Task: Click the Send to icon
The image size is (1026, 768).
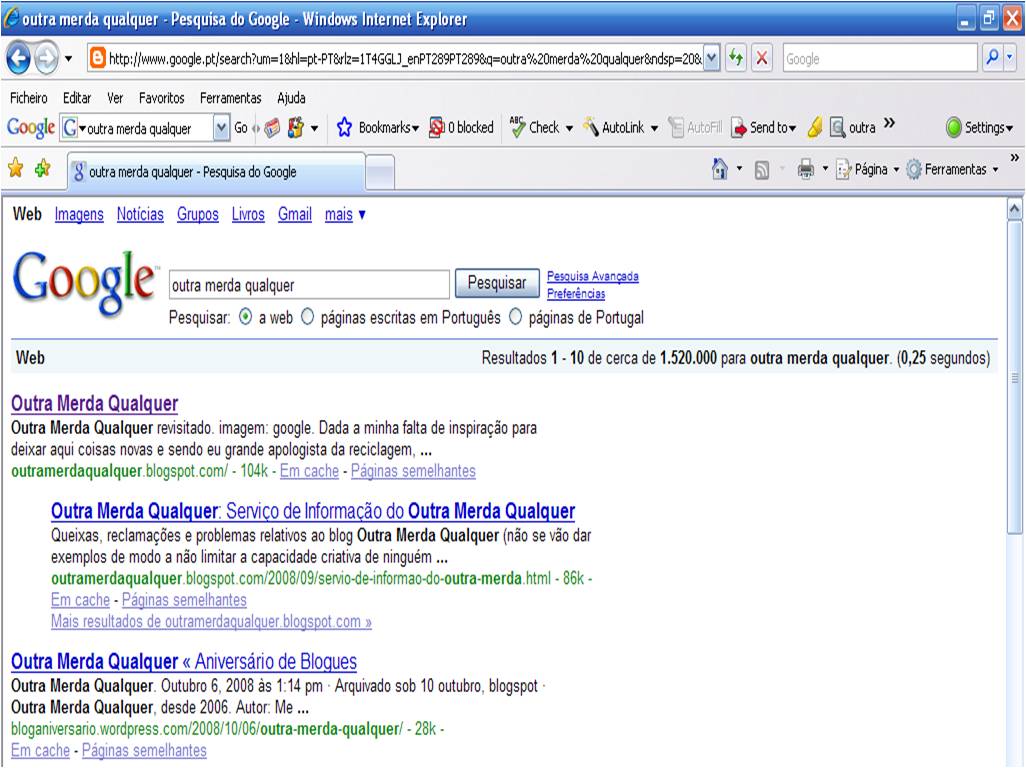Action: pyautogui.click(x=739, y=128)
